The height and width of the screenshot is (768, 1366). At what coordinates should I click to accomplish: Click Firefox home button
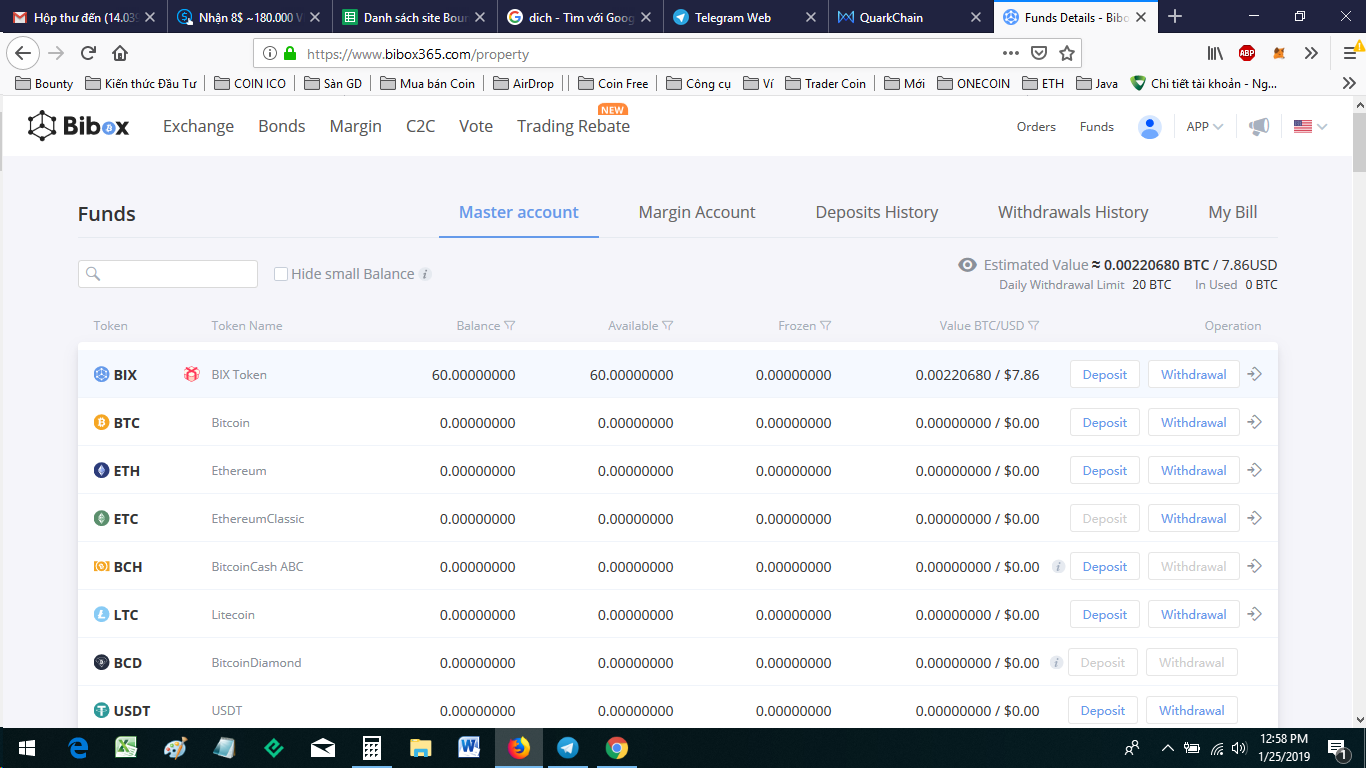coord(120,54)
